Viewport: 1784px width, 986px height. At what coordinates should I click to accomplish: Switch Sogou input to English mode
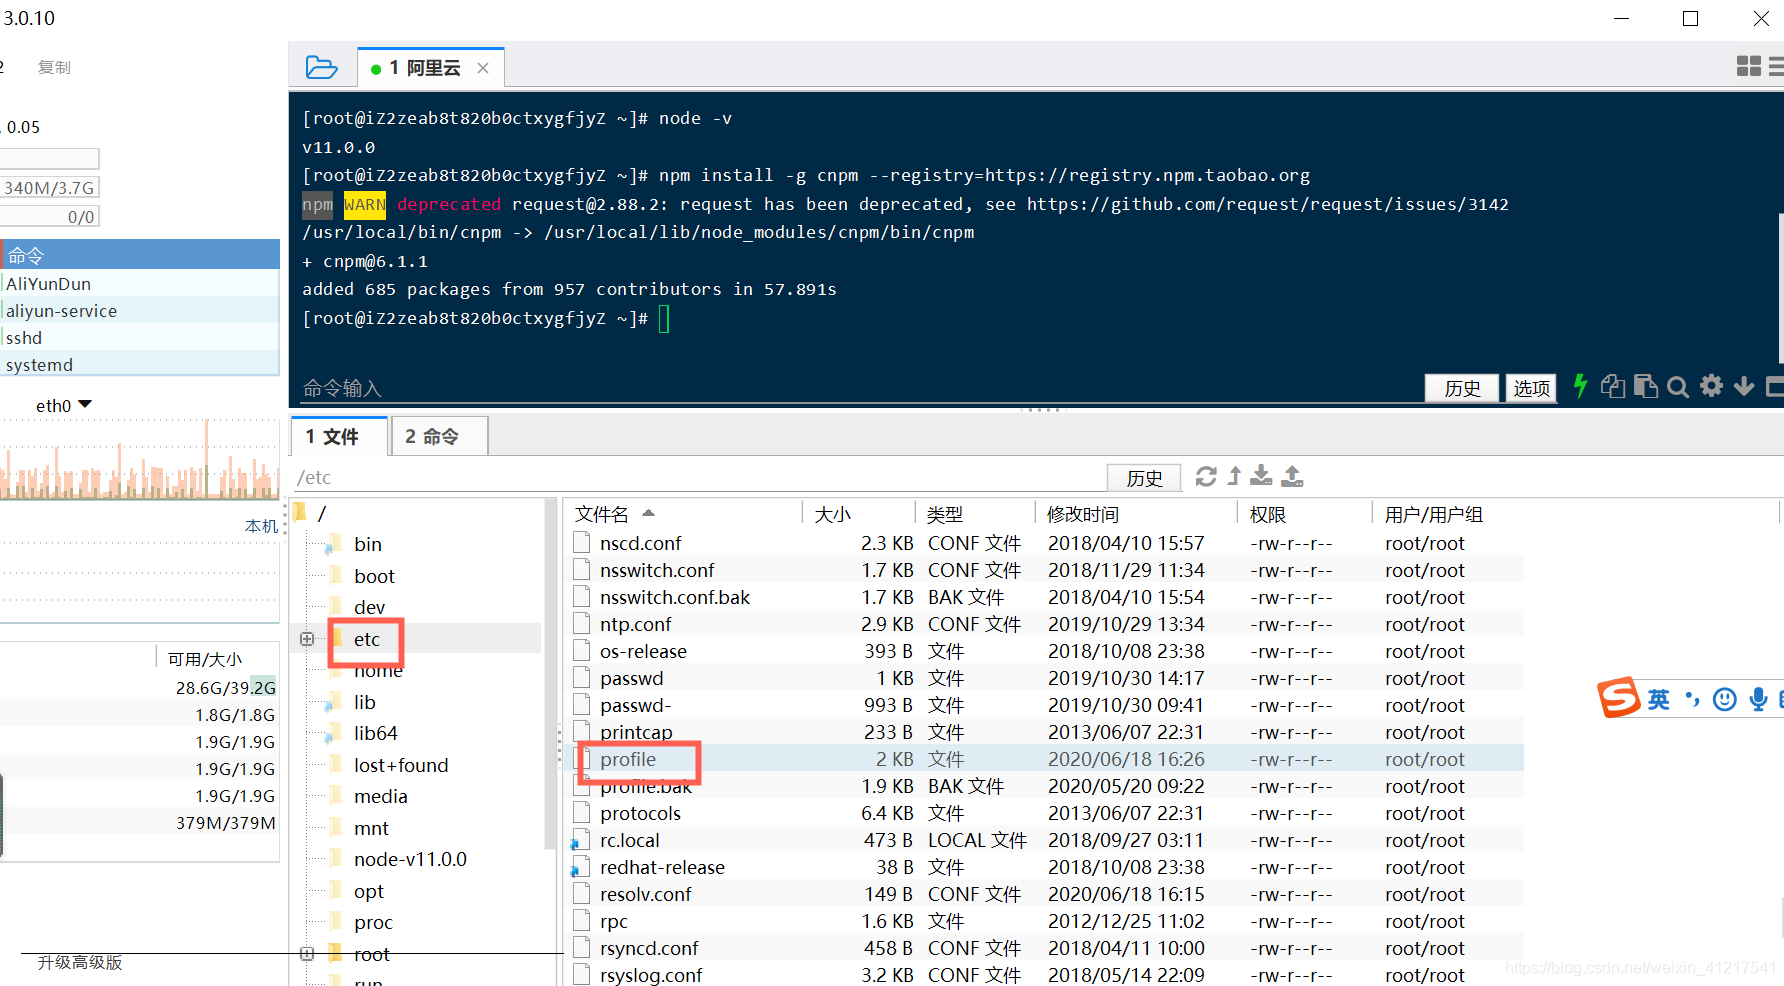click(x=1658, y=699)
